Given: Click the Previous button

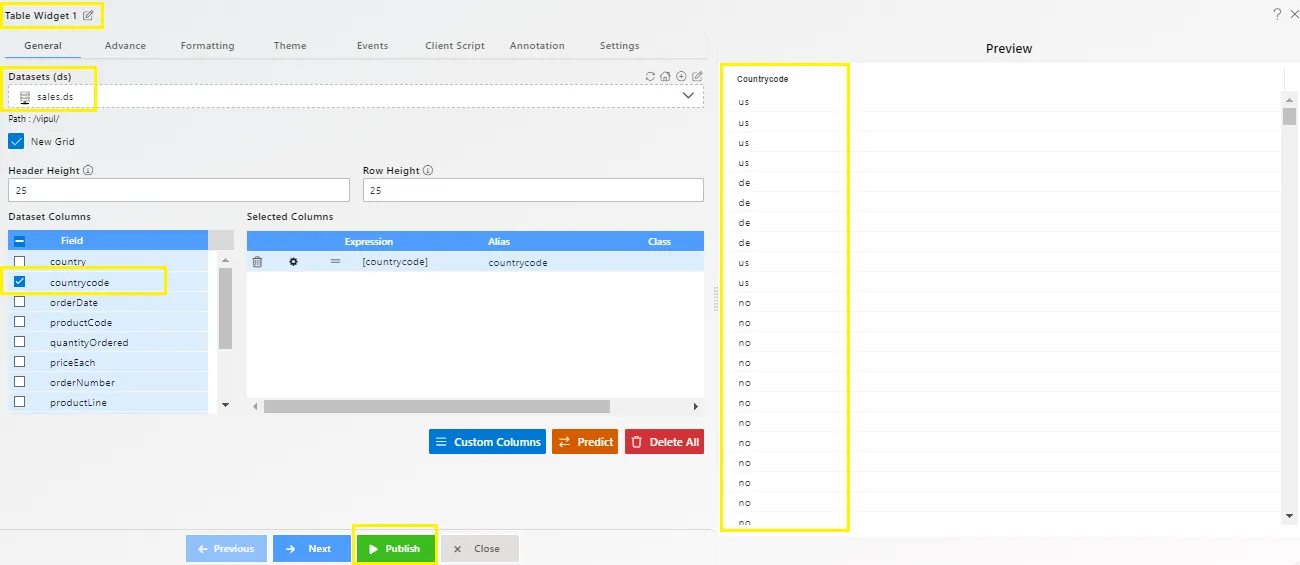Looking at the screenshot, I should (226, 548).
